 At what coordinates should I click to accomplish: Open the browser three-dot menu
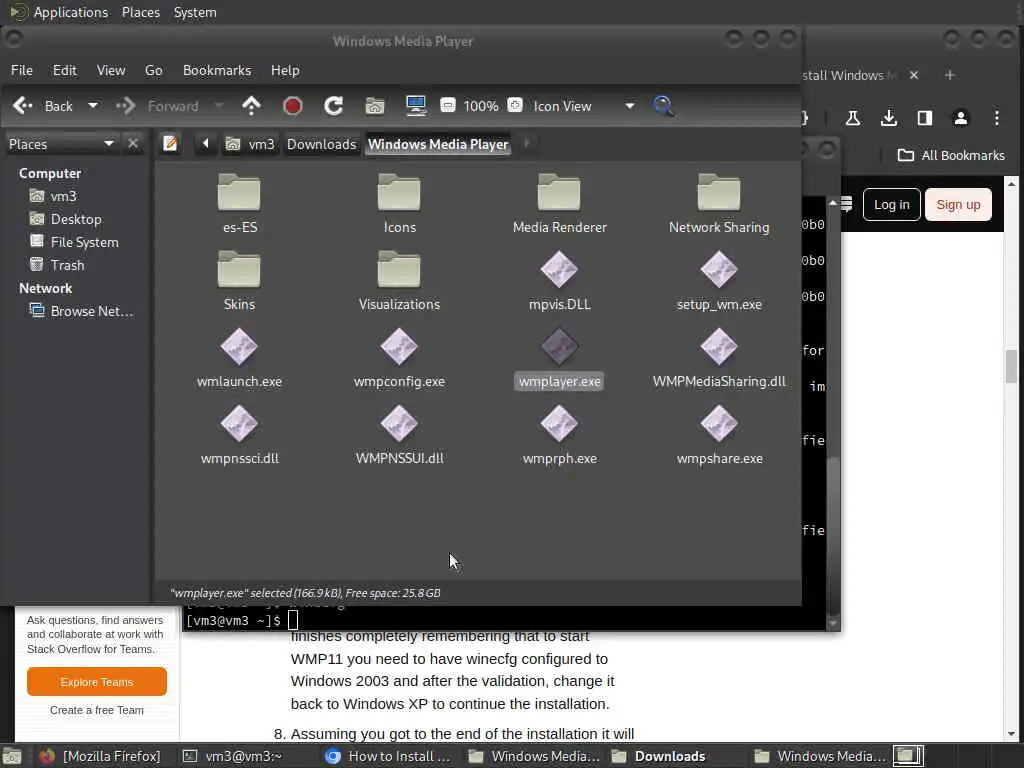pos(997,118)
